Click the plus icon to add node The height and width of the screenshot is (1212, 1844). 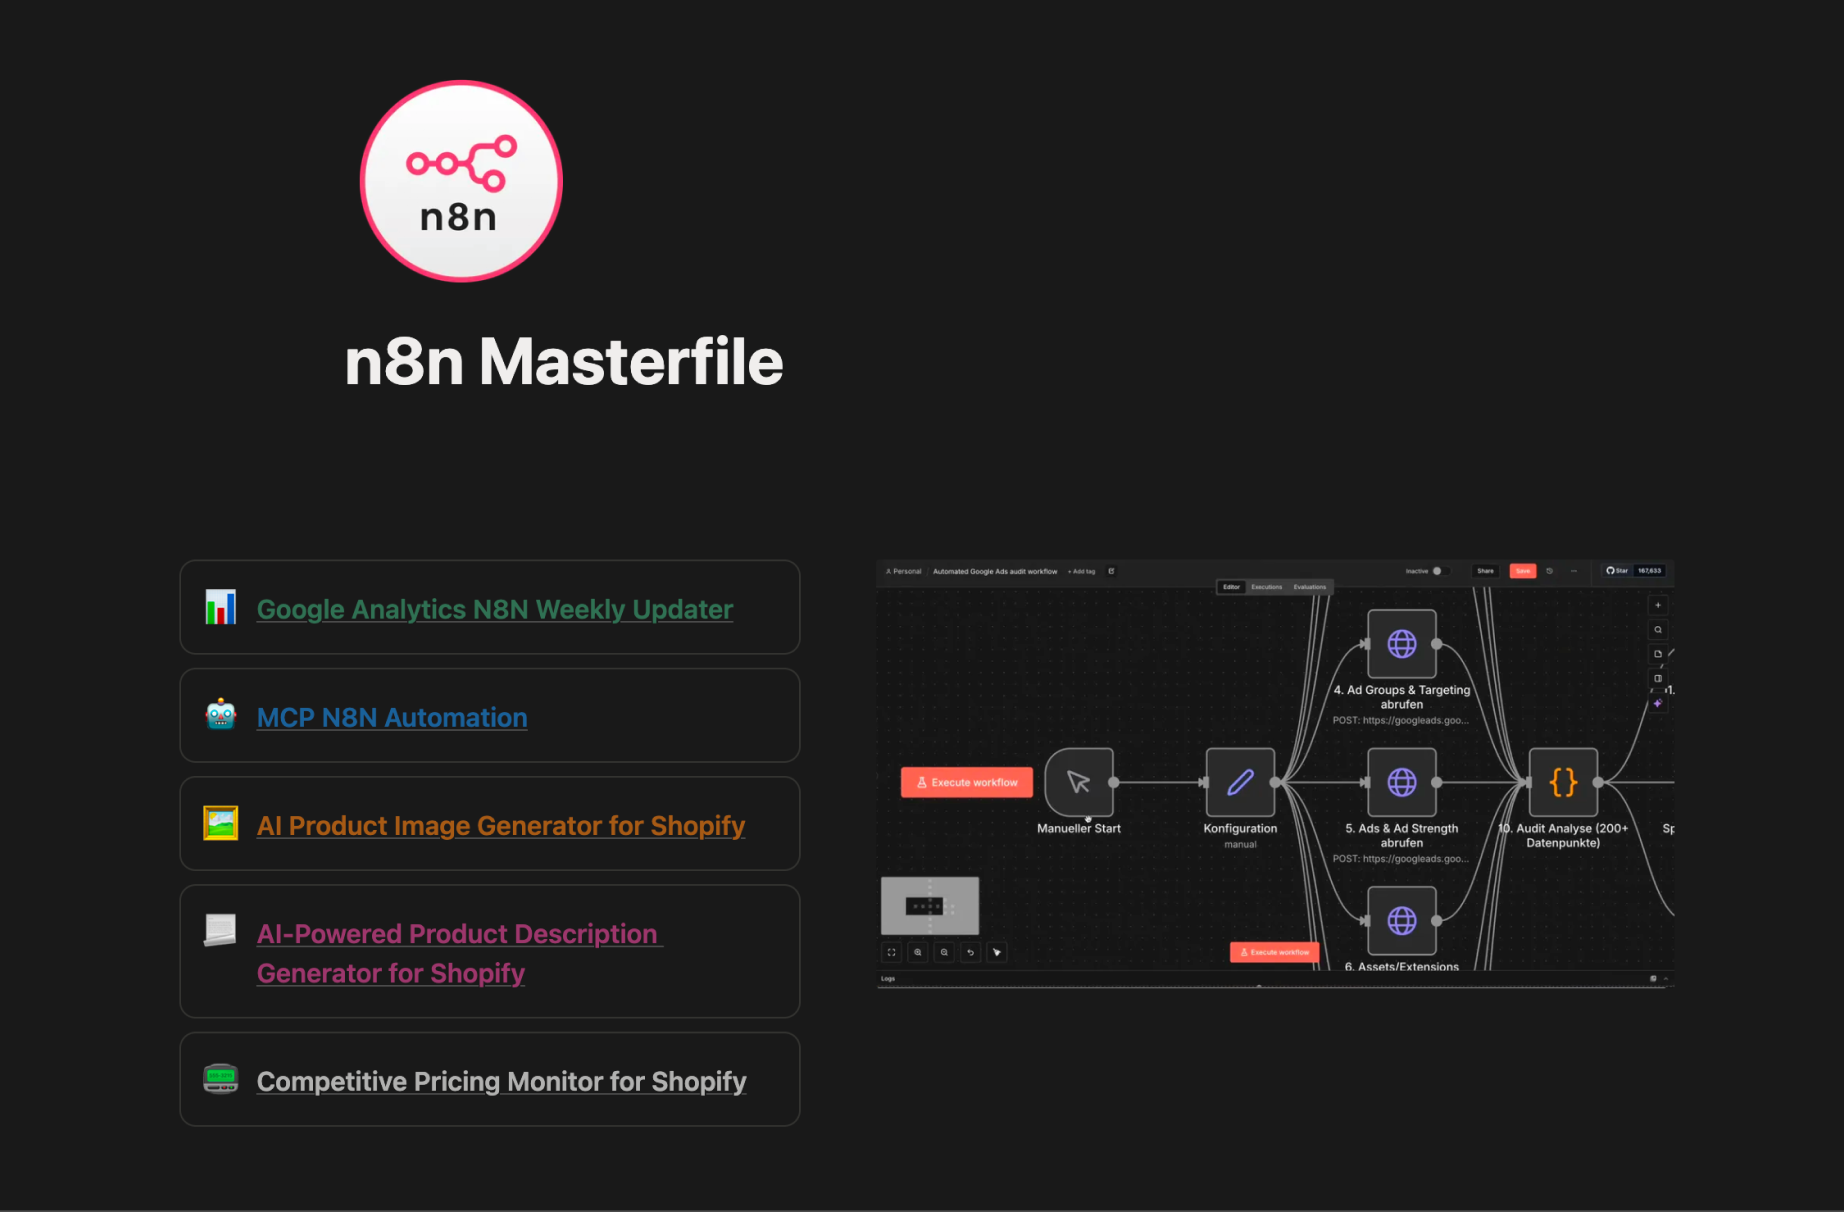click(1658, 605)
